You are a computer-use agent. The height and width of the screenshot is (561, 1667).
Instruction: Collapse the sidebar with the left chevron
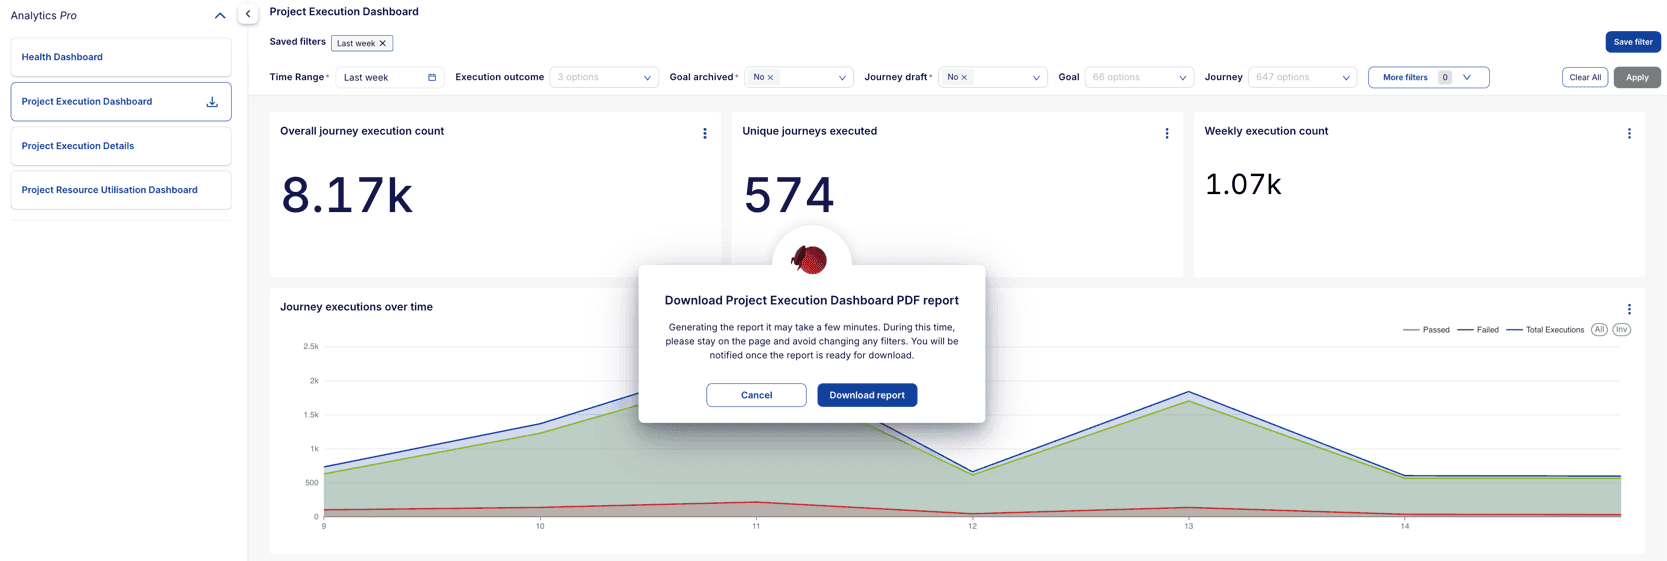pos(248,14)
